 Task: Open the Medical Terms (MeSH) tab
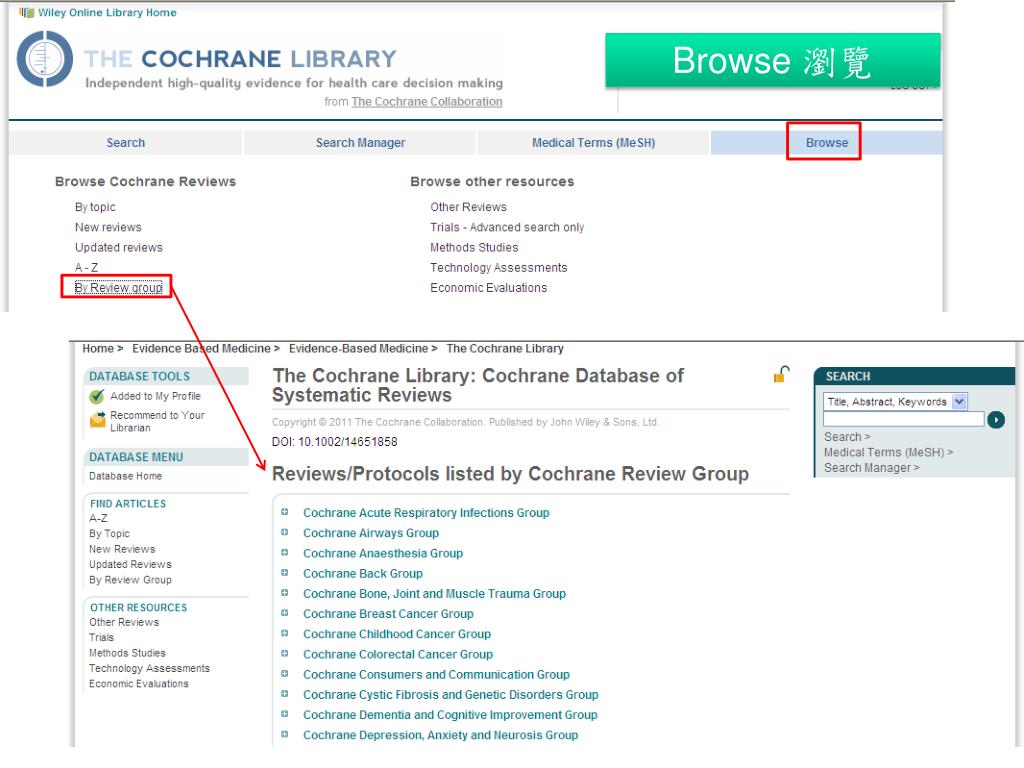593,143
